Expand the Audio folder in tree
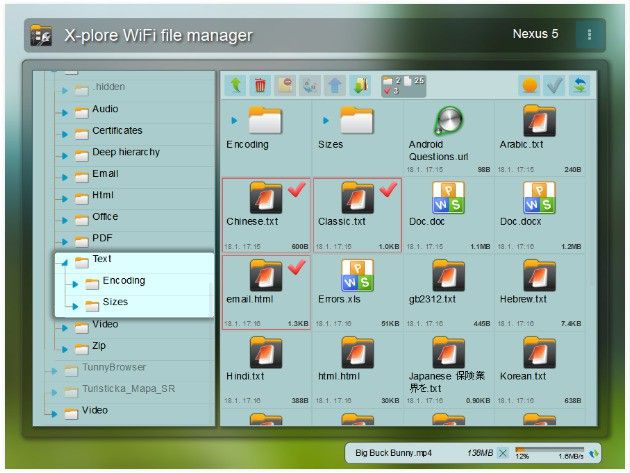 65,113
